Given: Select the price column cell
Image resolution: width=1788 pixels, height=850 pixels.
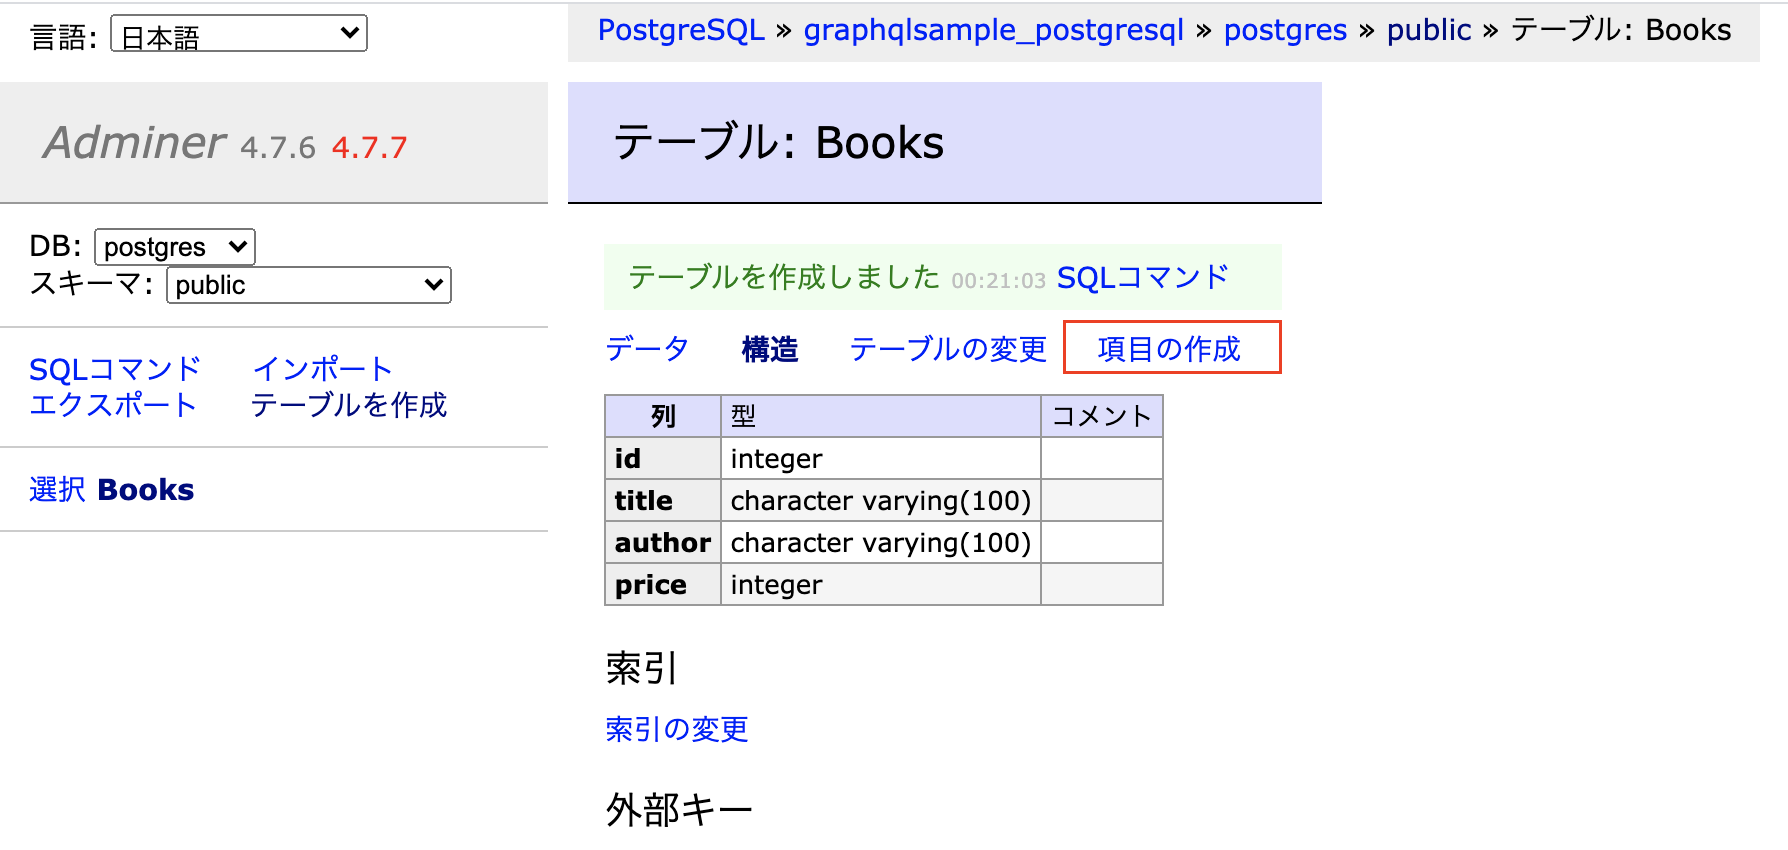Looking at the screenshot, I should click(x=663, y=585).
